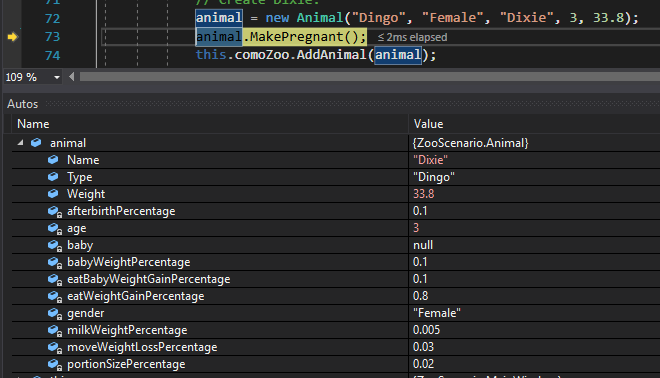Select the milkWeightPercentage row
This screenshot has height=378, width=660.
coord(336,330)
